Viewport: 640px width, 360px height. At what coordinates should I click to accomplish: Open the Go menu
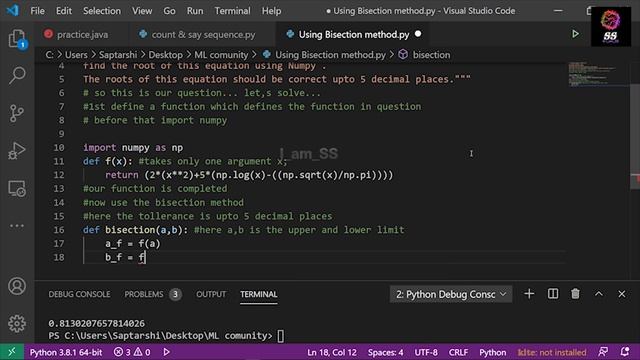tap(169, 11)
